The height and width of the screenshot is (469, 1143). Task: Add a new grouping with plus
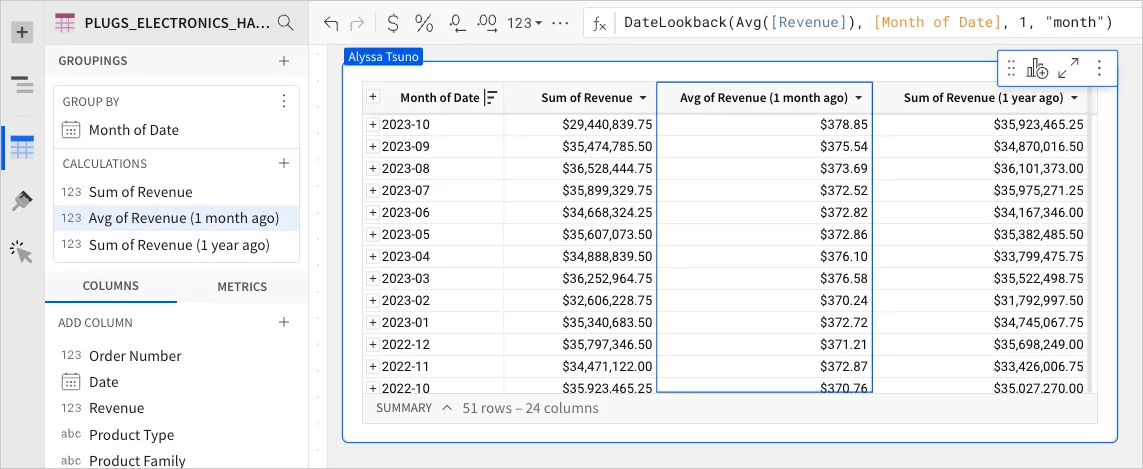click(284, 61)
